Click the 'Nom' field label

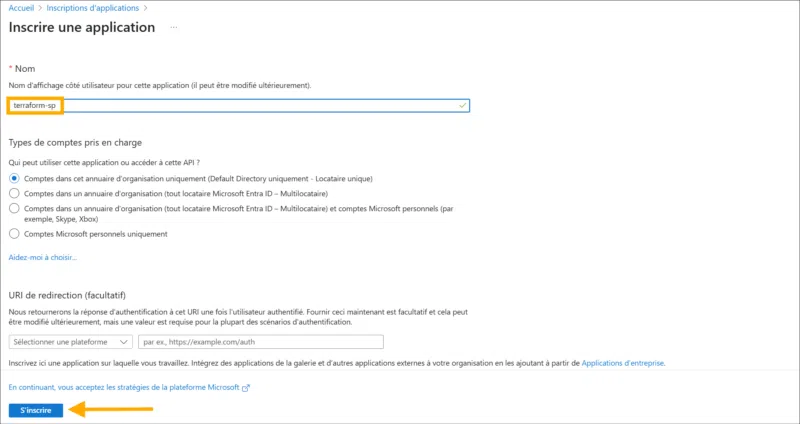point(25,68)
